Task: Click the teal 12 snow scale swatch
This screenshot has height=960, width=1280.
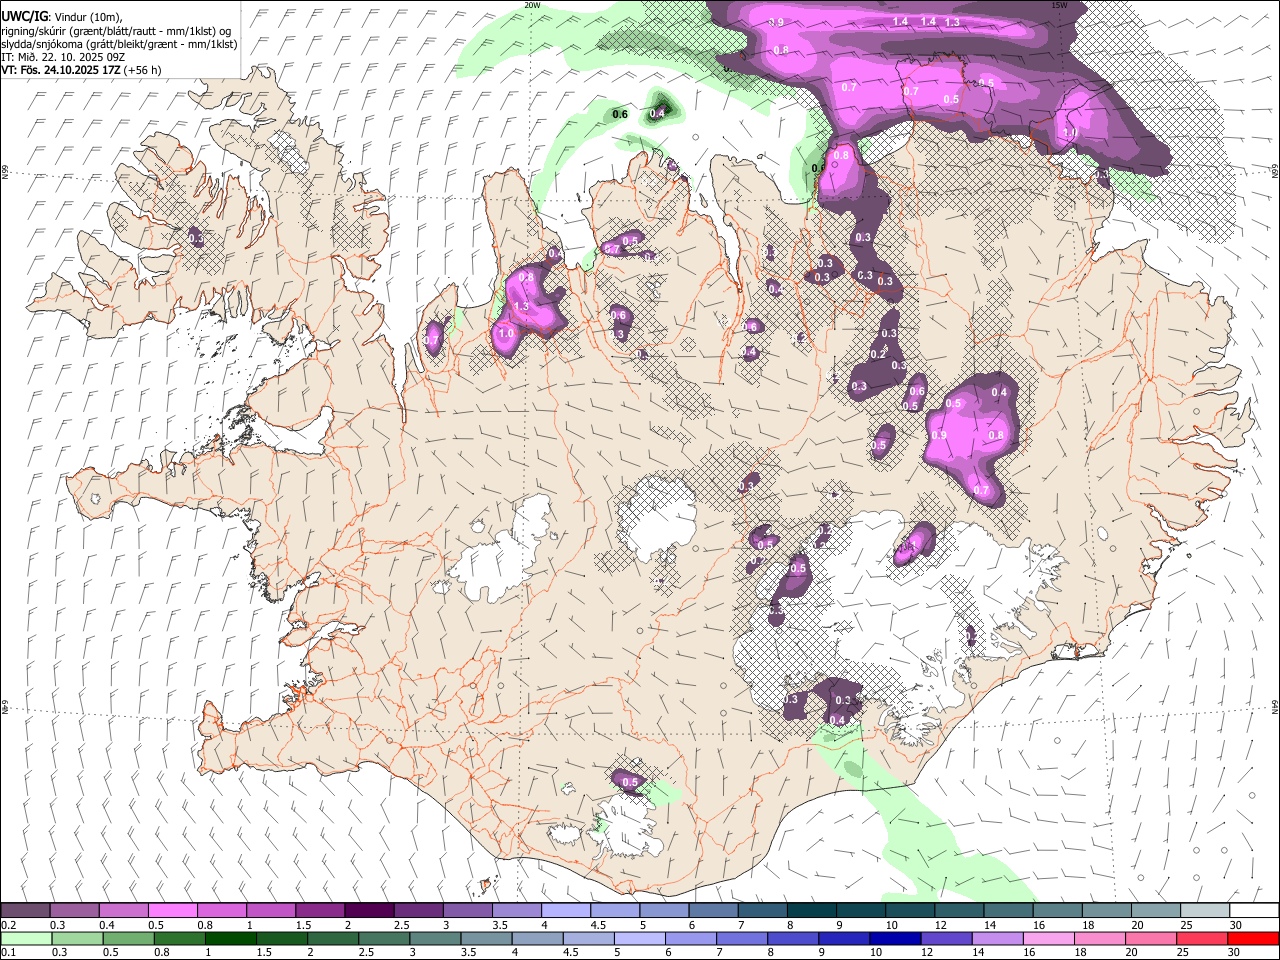Action: click(x=959, y=911)
